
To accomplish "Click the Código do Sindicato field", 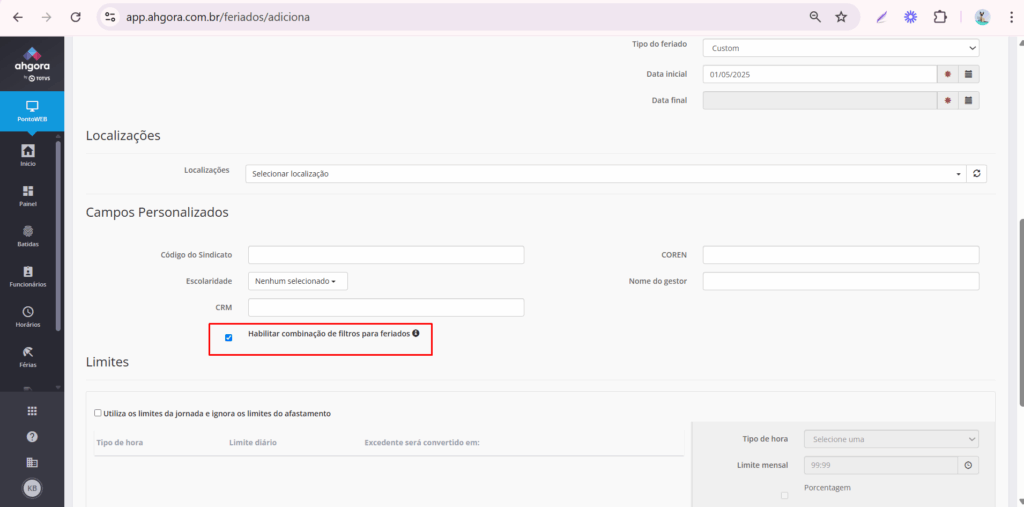I will point(386,255).
